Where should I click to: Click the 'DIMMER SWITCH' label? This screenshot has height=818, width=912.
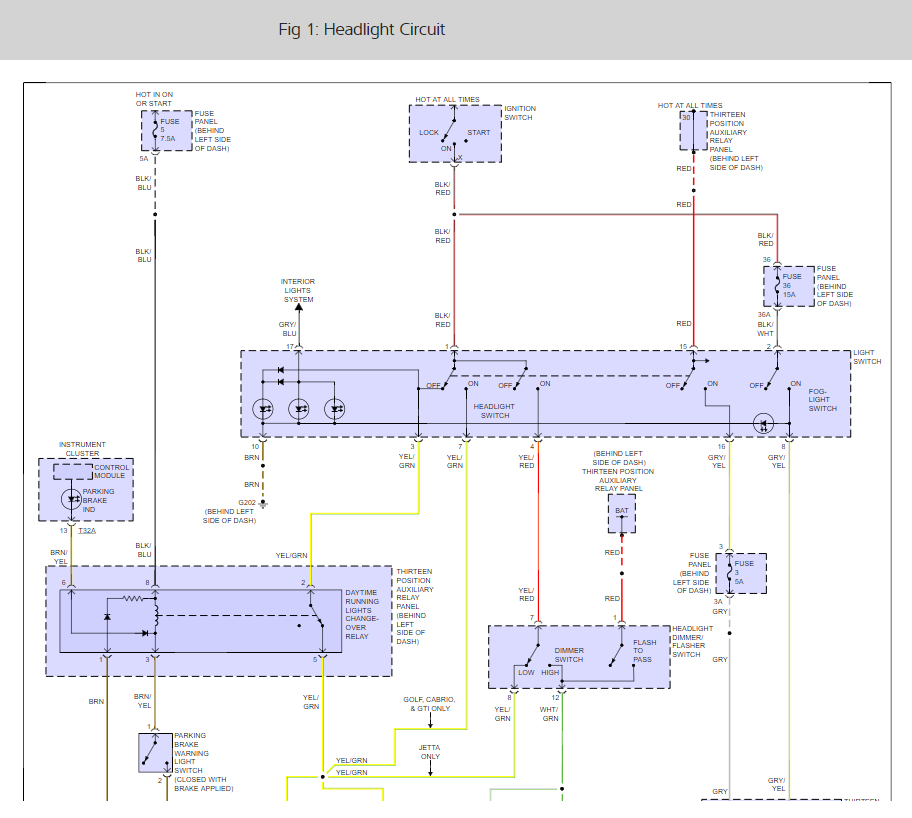tap(569, 655)
